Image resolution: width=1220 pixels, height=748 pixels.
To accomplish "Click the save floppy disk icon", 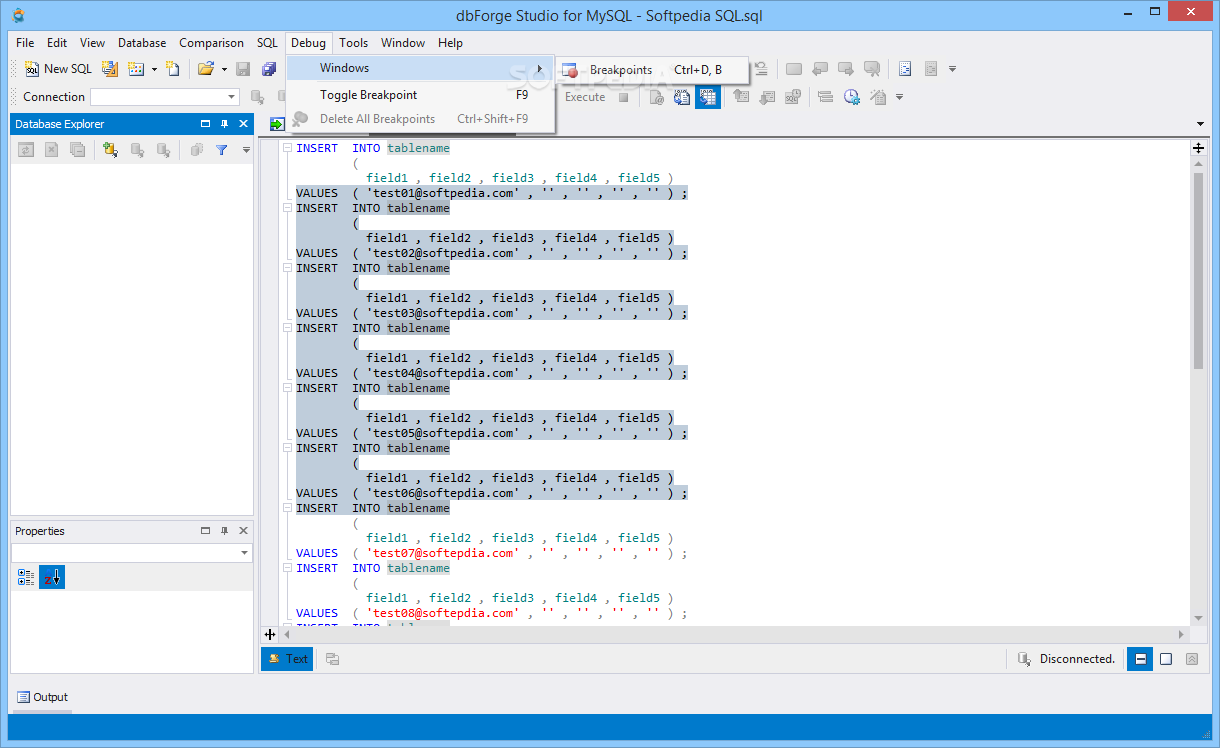I will pyautogui.click(x=243, y=69).
